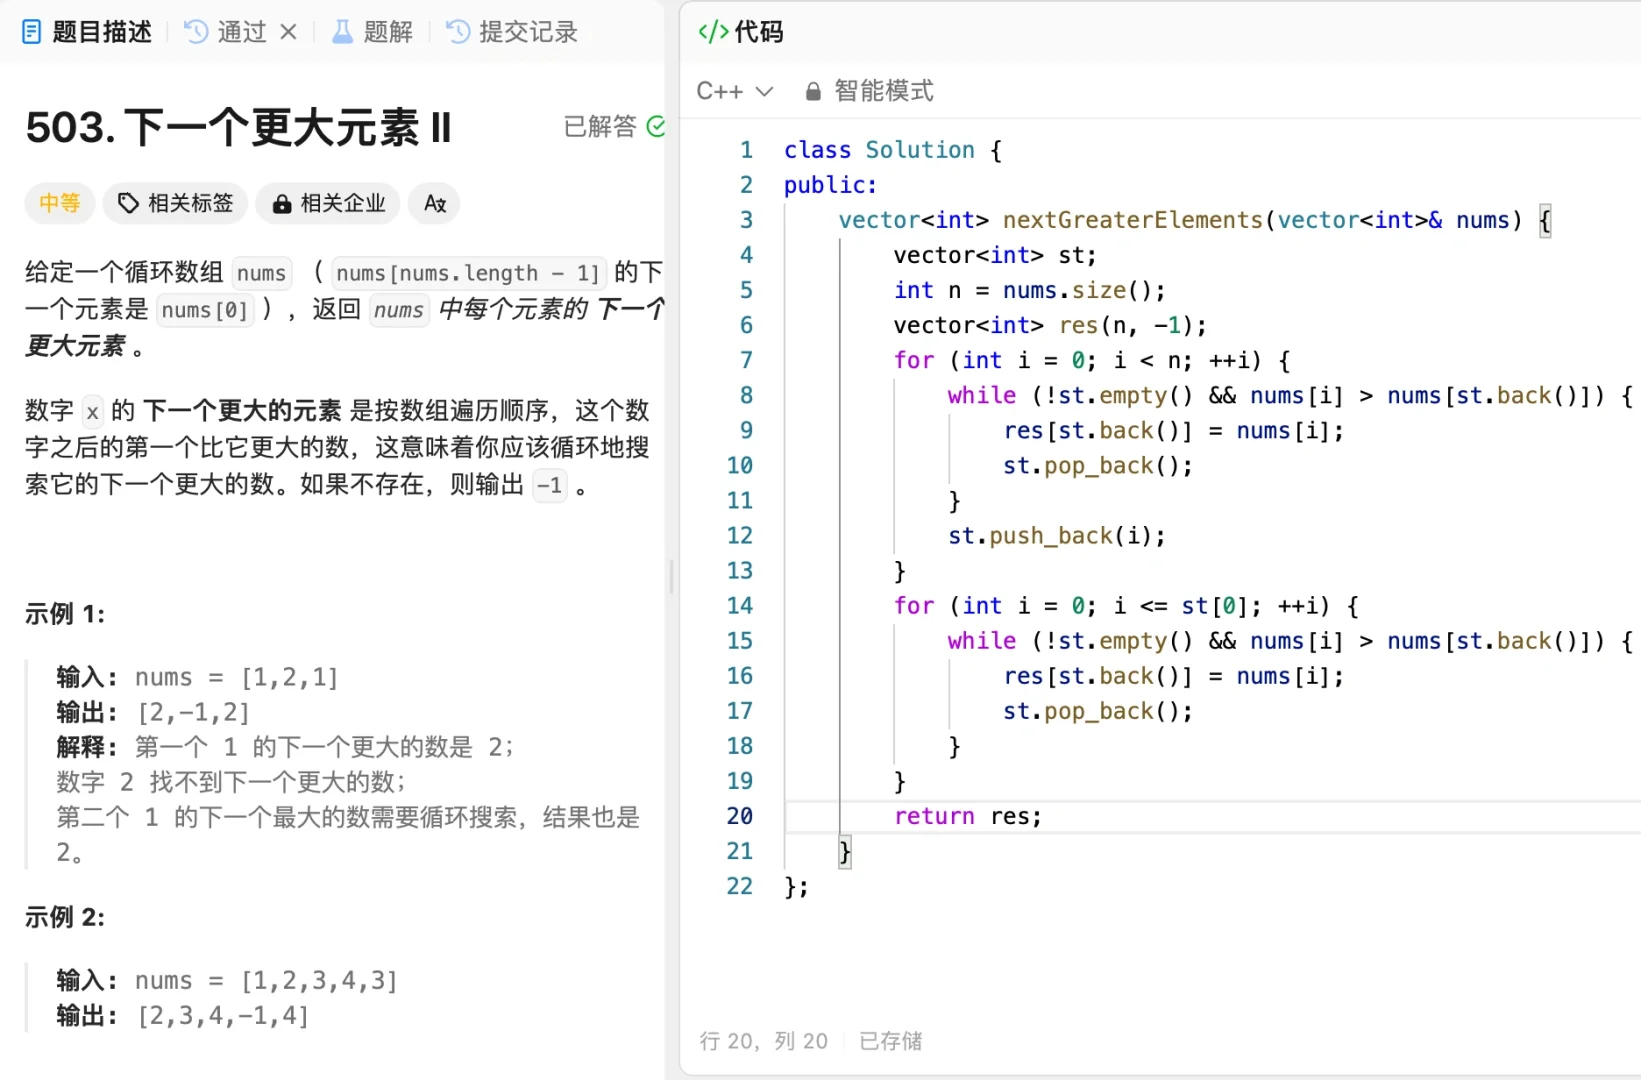This screenshot has width=1641, height=1080.
Task: Click the example output '[2,-1,2]'
Action: click(x=194, y=712)
